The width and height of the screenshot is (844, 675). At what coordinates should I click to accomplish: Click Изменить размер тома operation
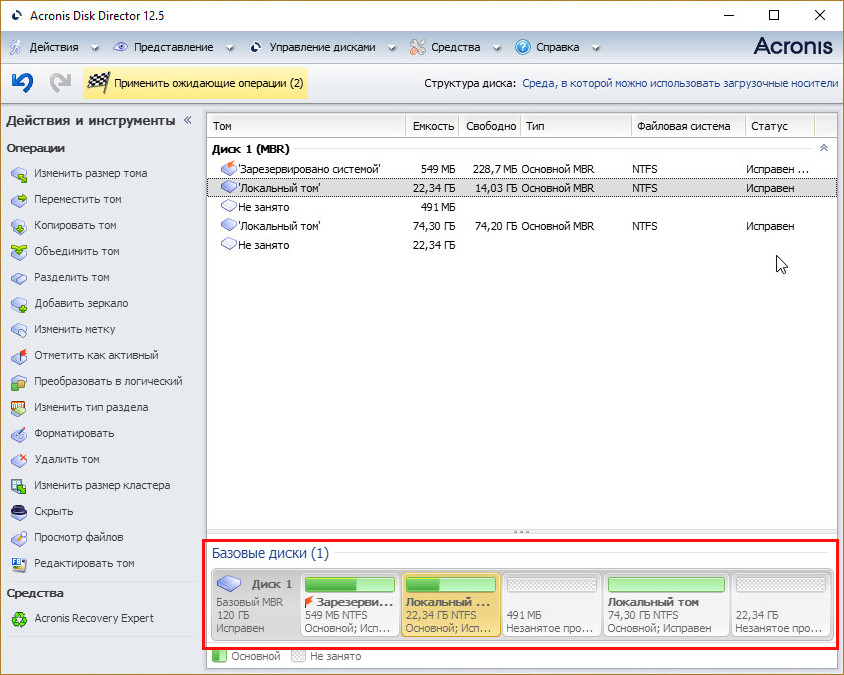point(90,173)
